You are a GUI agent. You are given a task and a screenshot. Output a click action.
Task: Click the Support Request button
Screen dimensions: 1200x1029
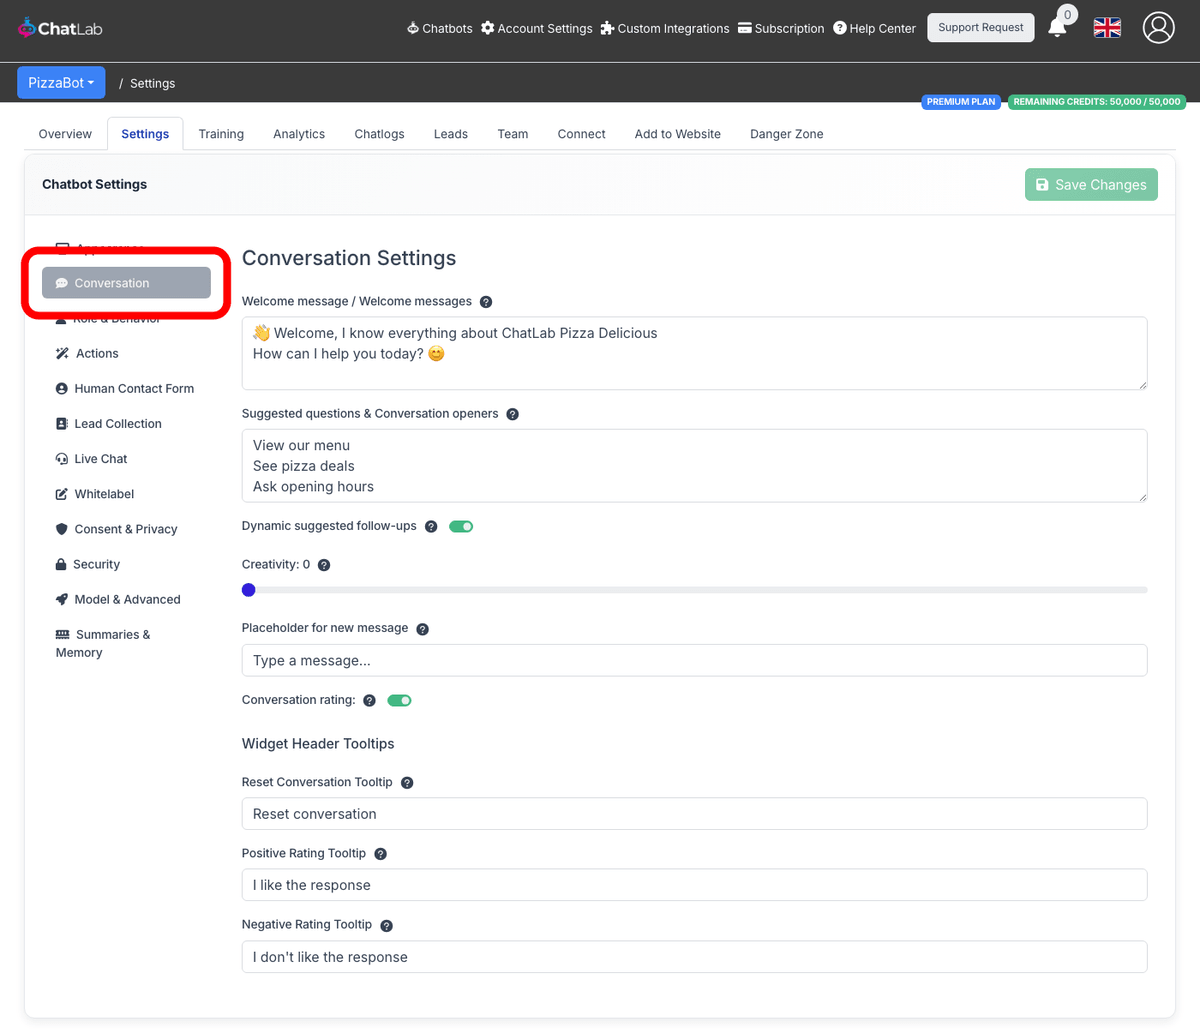(x=980, y=27)
